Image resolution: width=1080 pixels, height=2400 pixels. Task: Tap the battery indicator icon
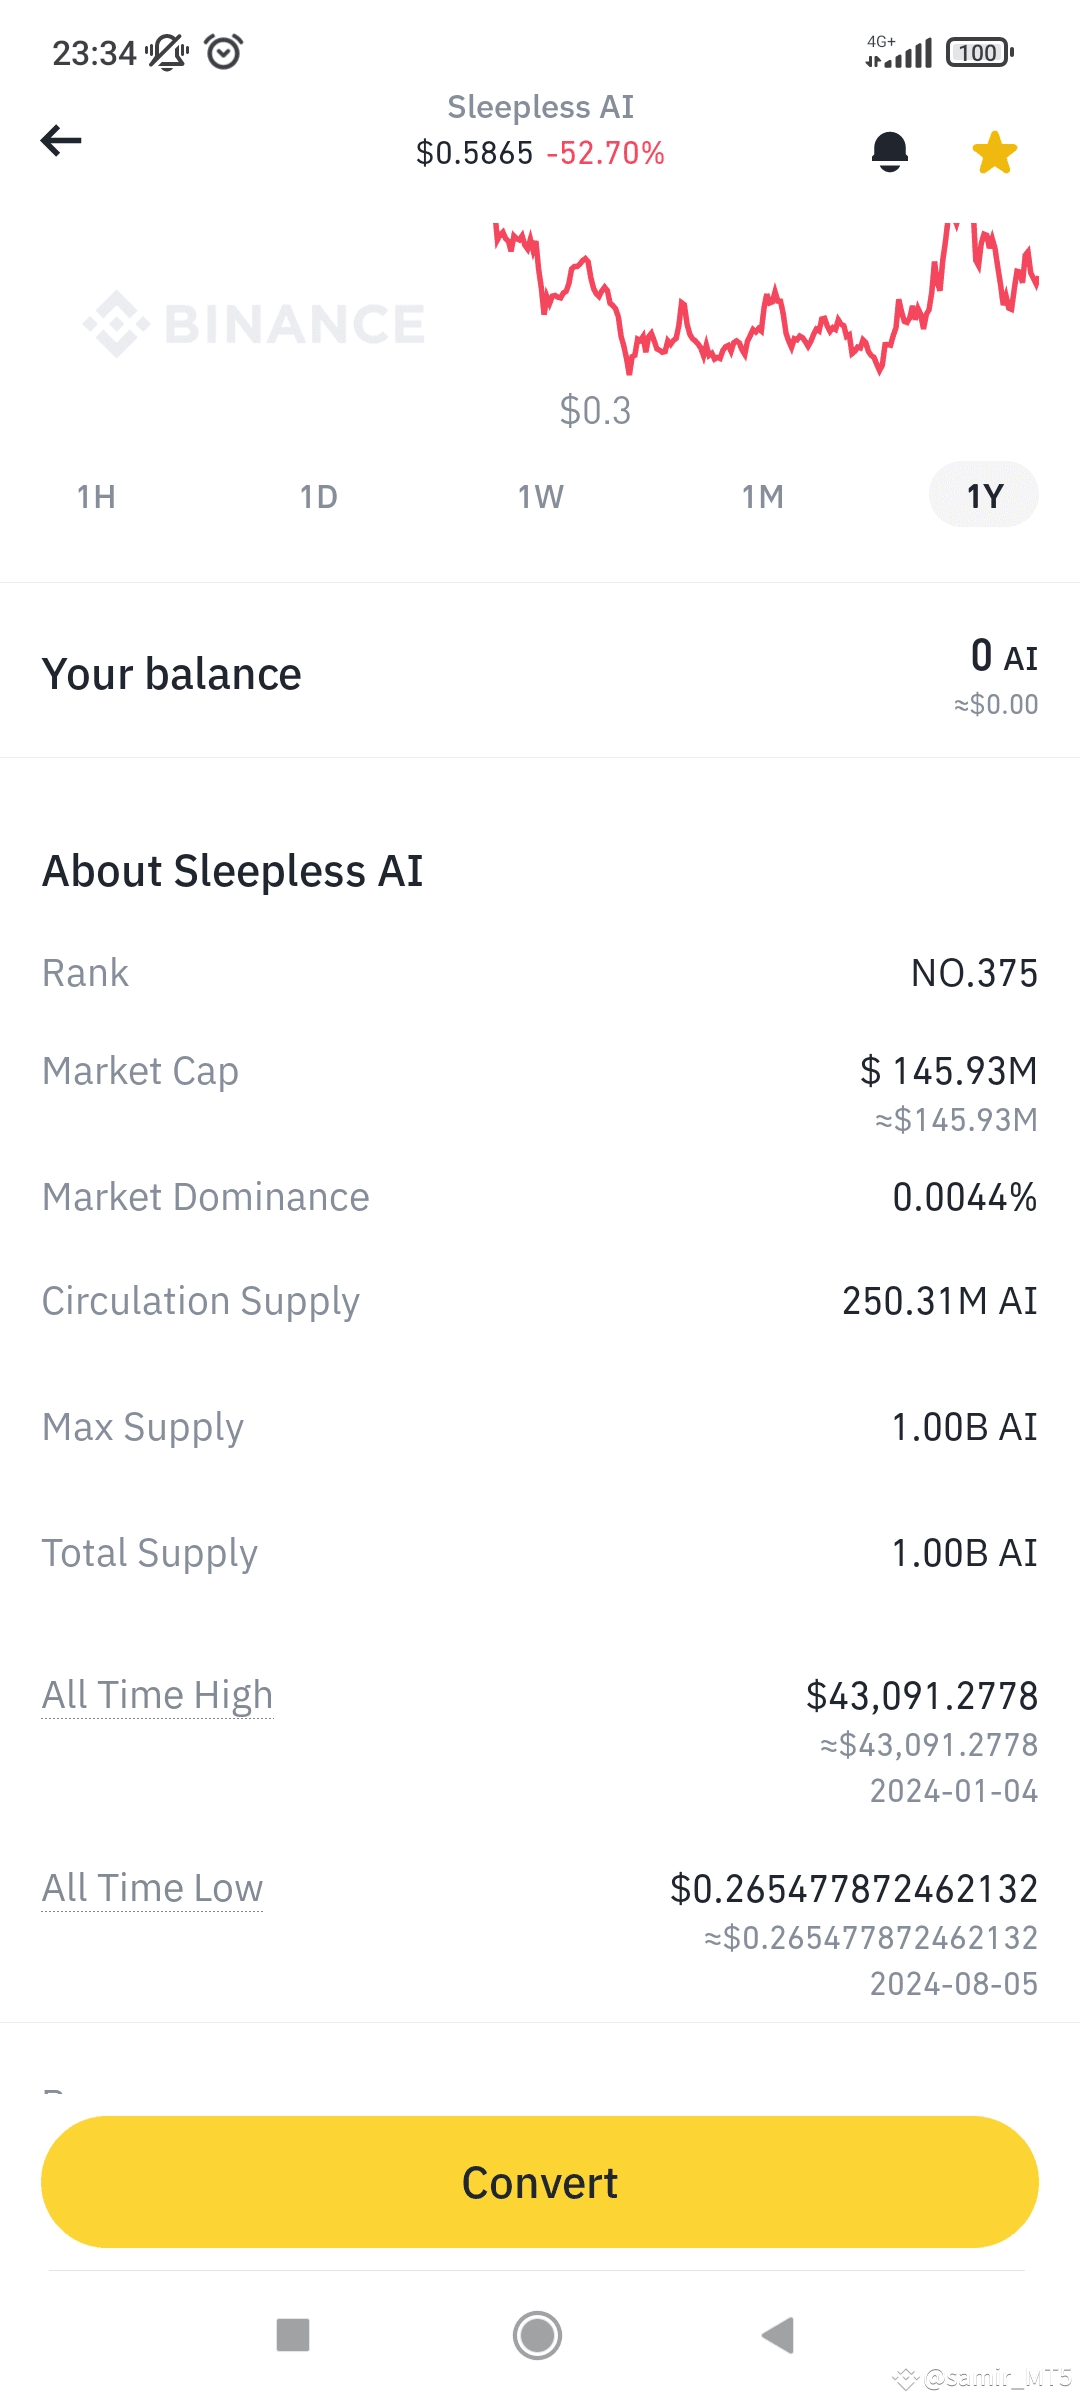point(980,52)
